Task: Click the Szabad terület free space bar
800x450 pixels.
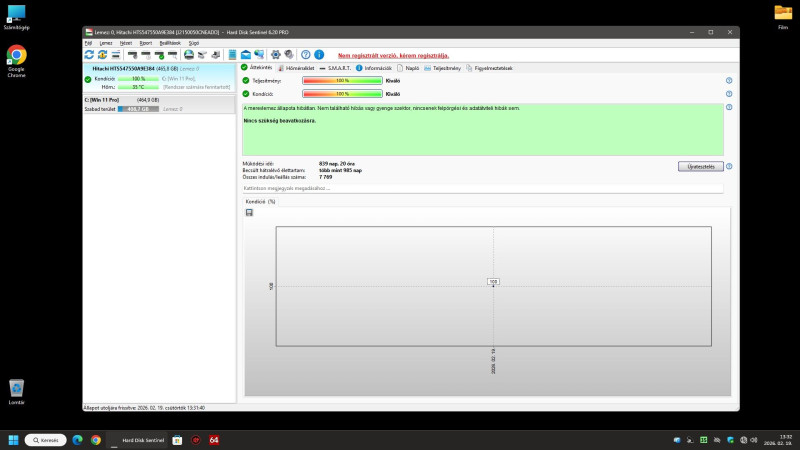Action: click(138, 109)
